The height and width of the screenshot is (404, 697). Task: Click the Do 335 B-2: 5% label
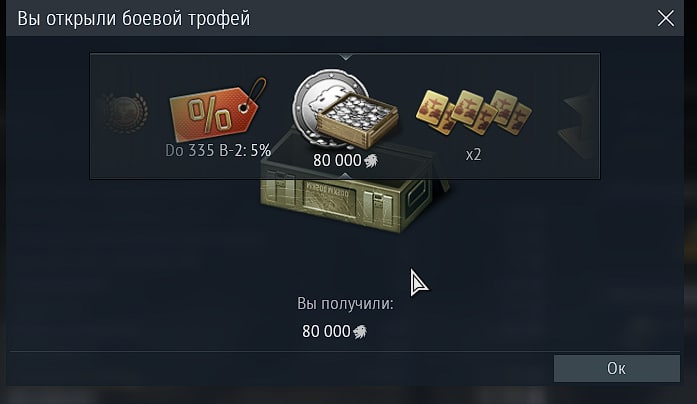click(x=218, y=151)
